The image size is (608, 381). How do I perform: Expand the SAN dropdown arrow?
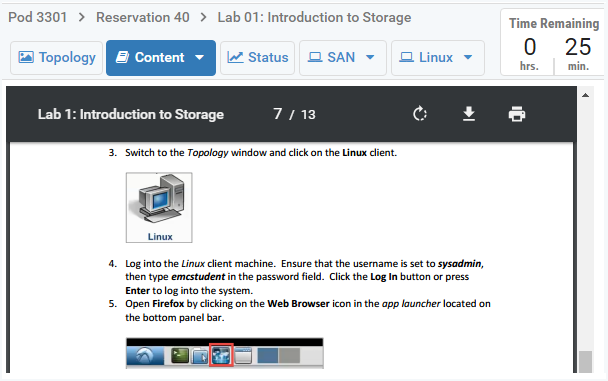click(x=370, y=57)
